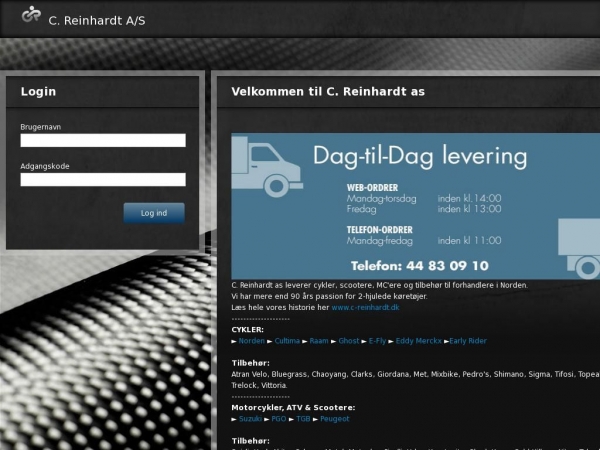Open the Norden bicycle brand link
The height and width of the screenshot is (450, 600).
pos(252,341)
